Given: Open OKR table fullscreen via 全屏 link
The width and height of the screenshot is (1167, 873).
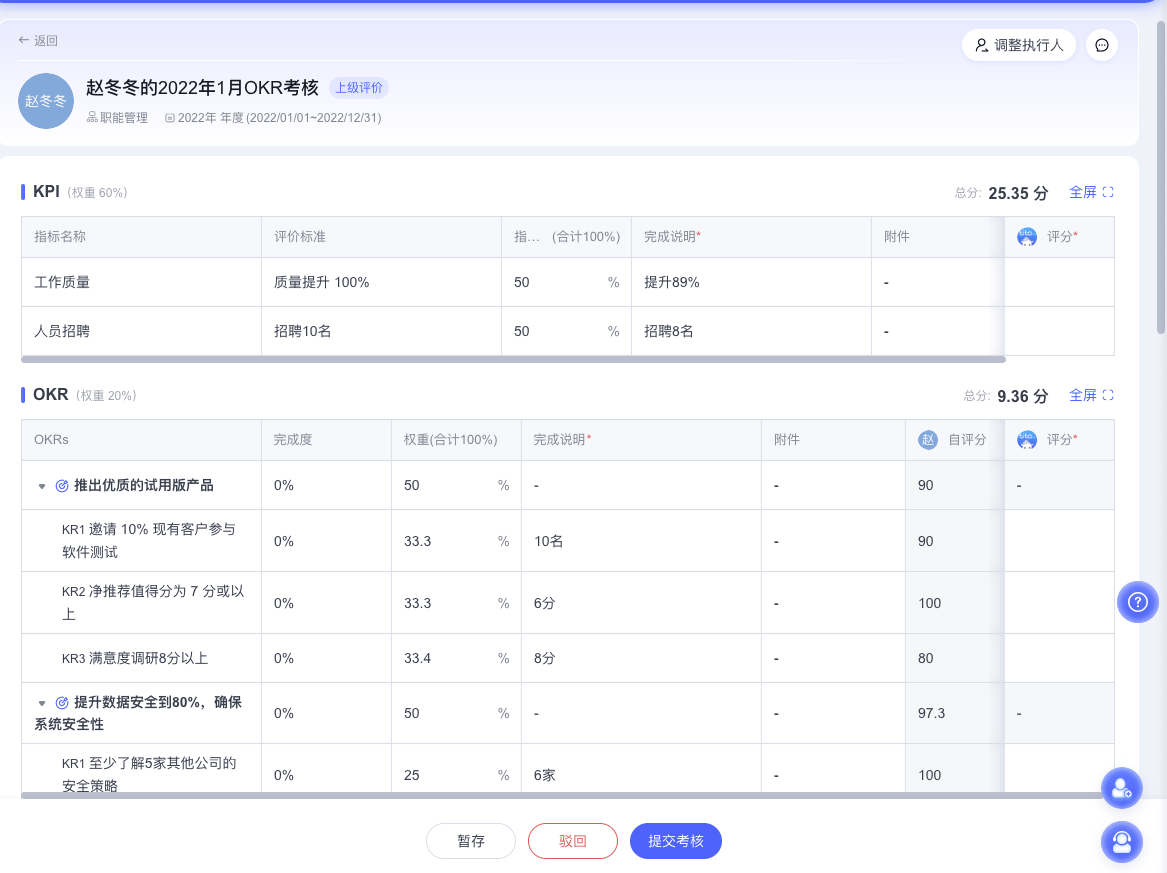Looking at the screenshot, I should click(x=1085, y=395).
